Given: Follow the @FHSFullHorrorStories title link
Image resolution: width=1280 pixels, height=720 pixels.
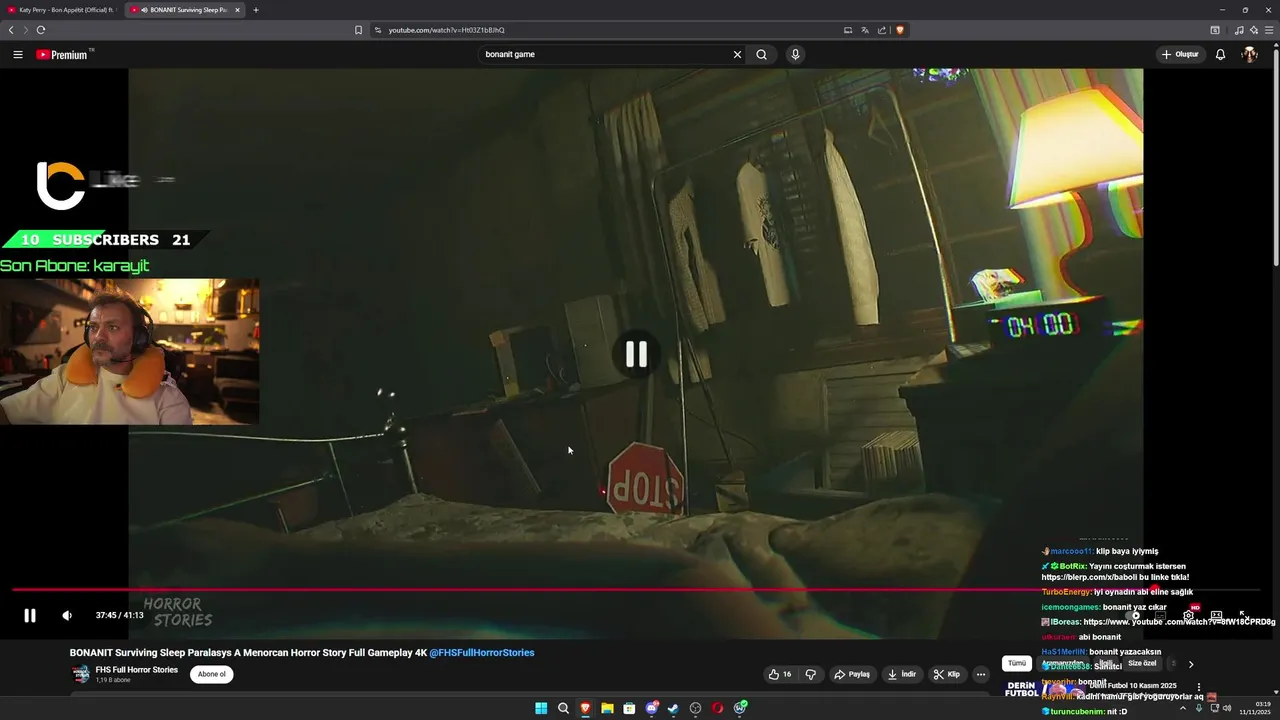Looking at the screenshot, I should tap(482, 653).
